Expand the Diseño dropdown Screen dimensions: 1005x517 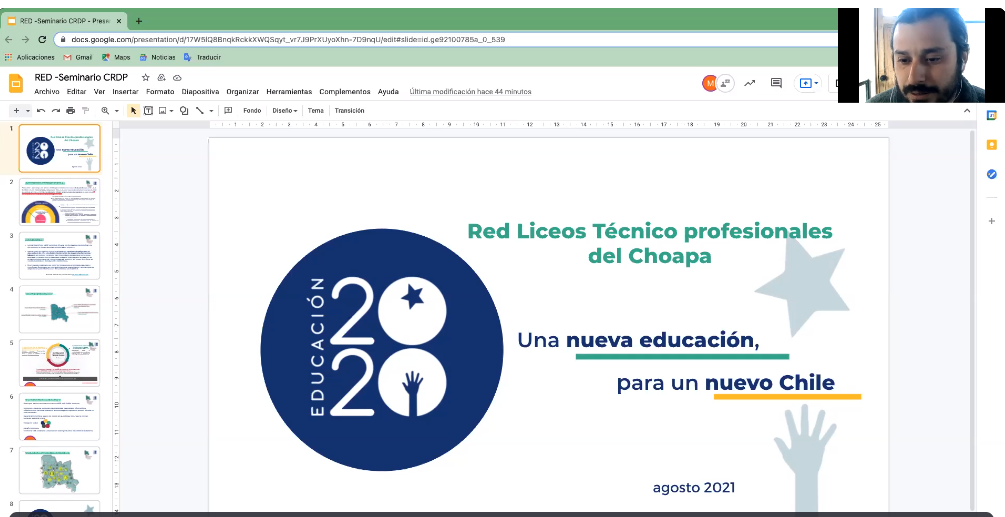pos(284,111)
